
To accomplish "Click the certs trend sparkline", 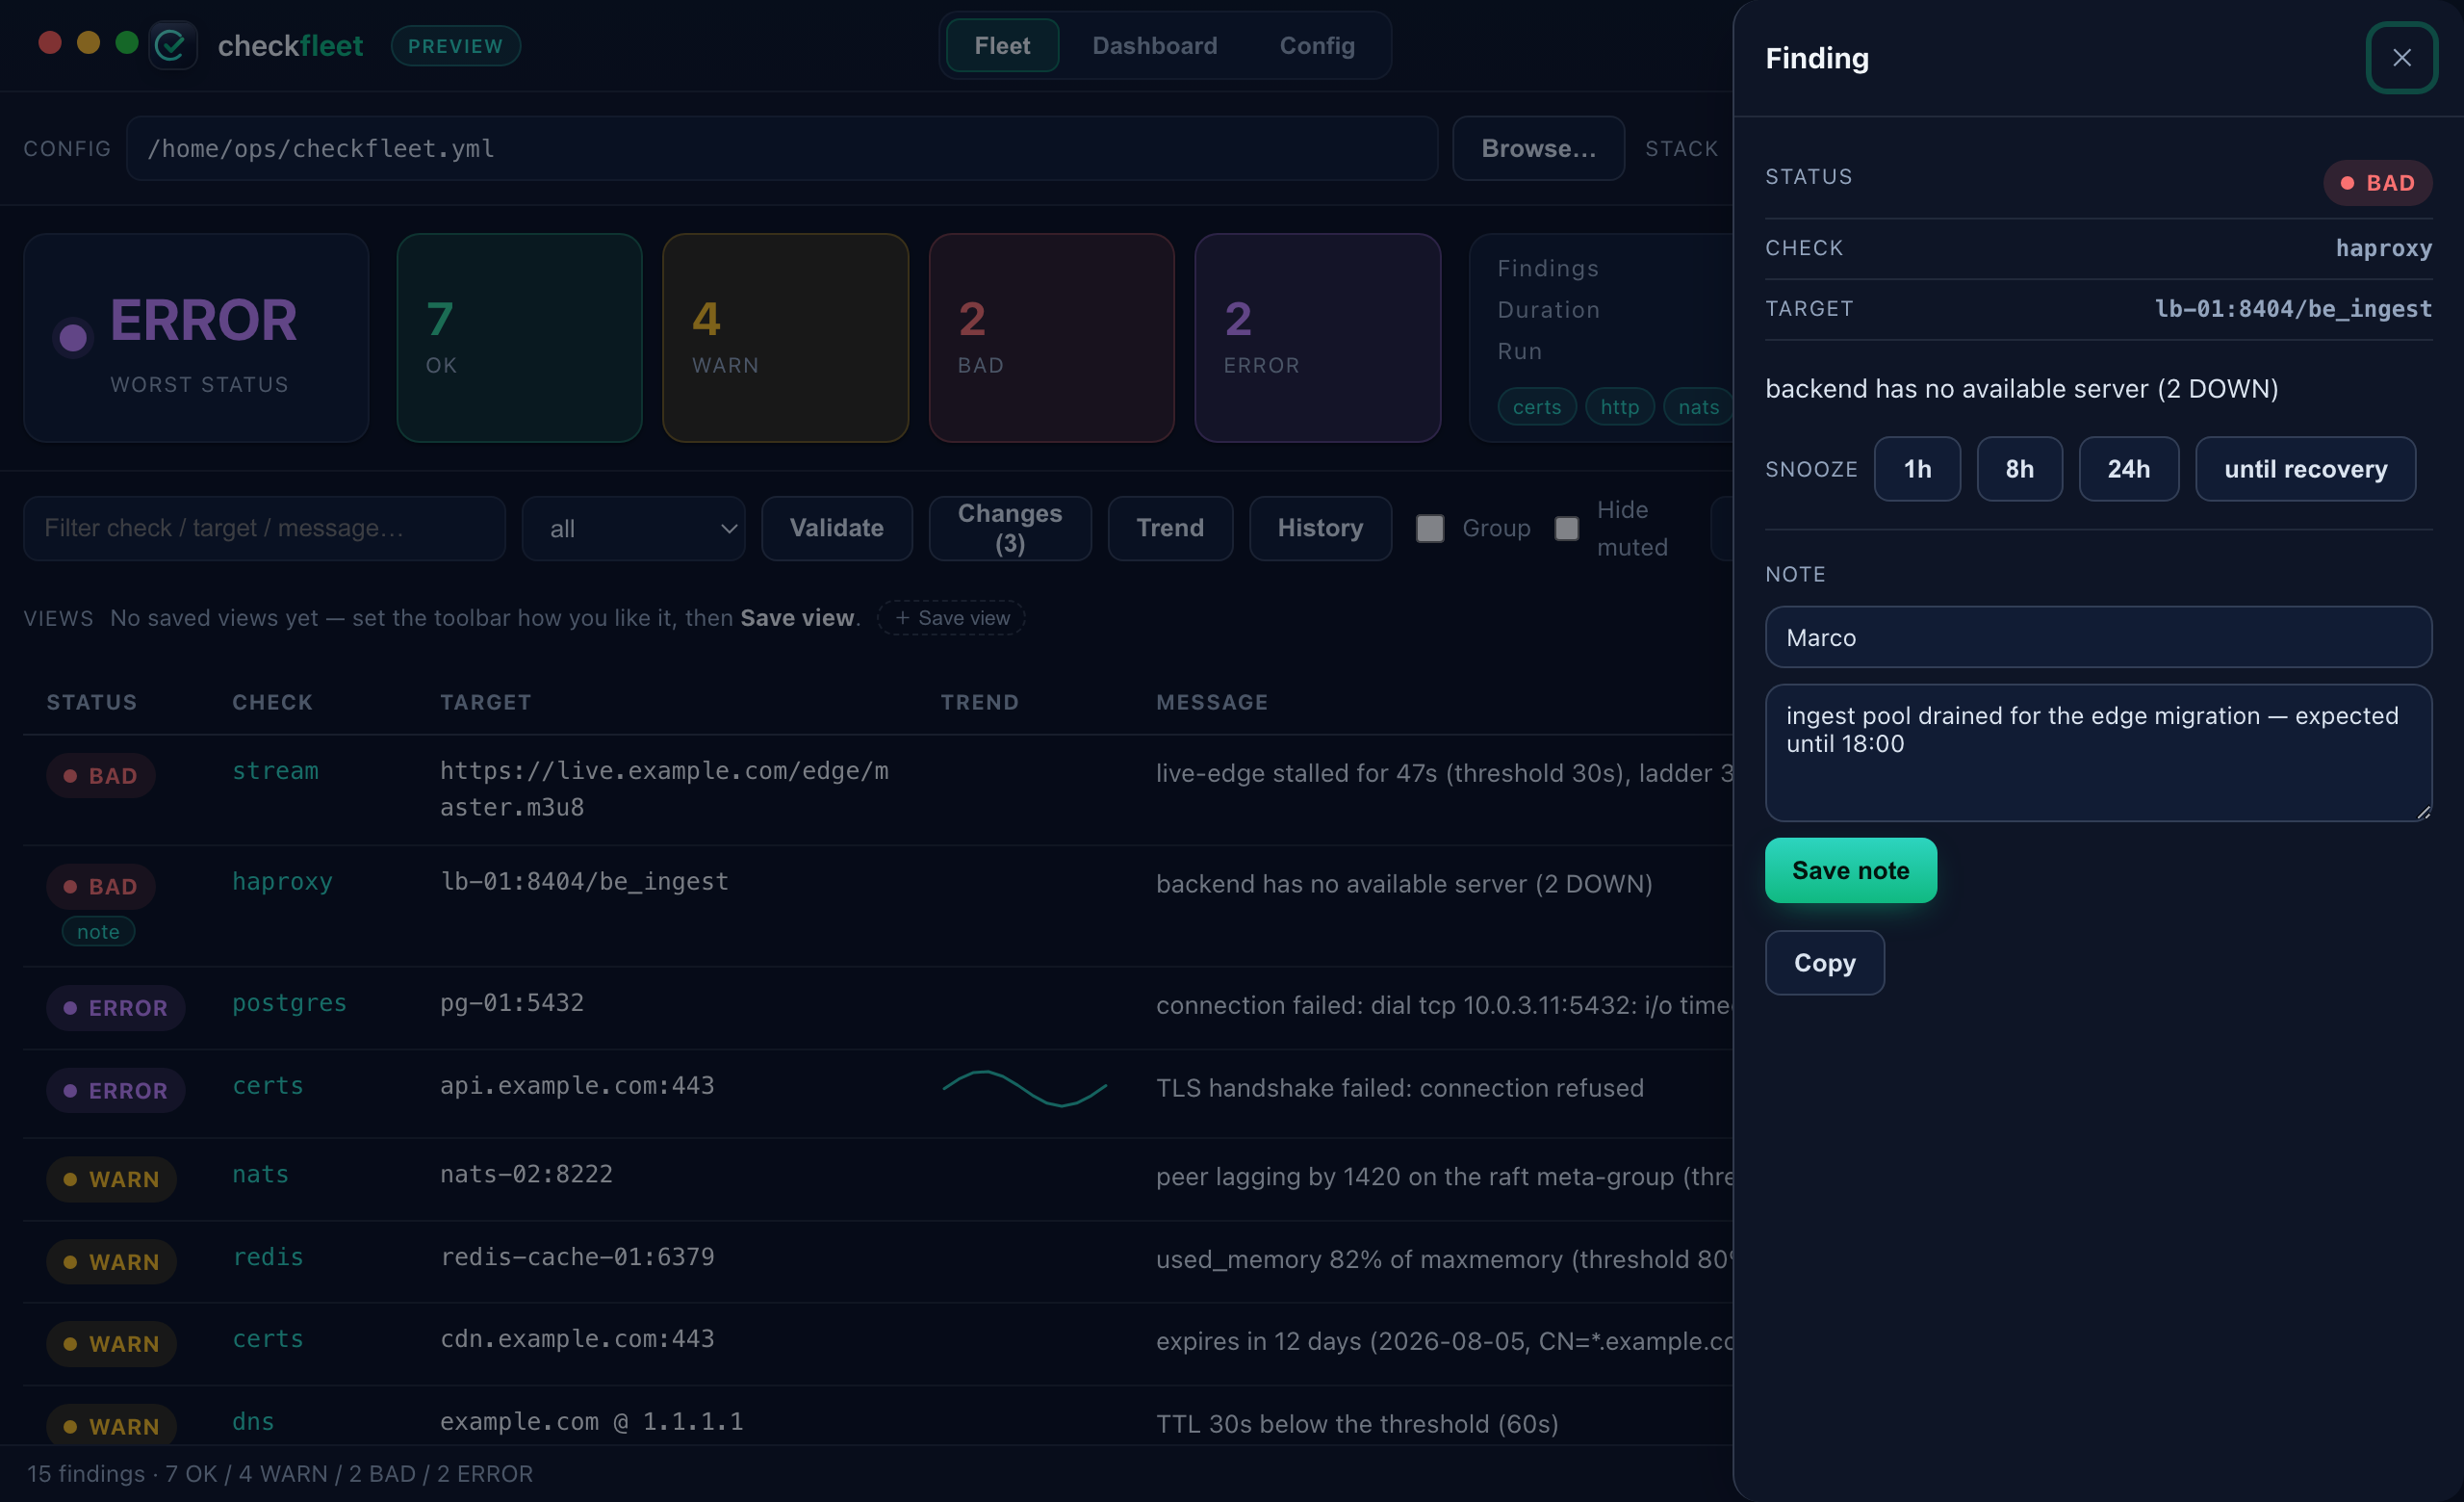I will (1024, 1088).
